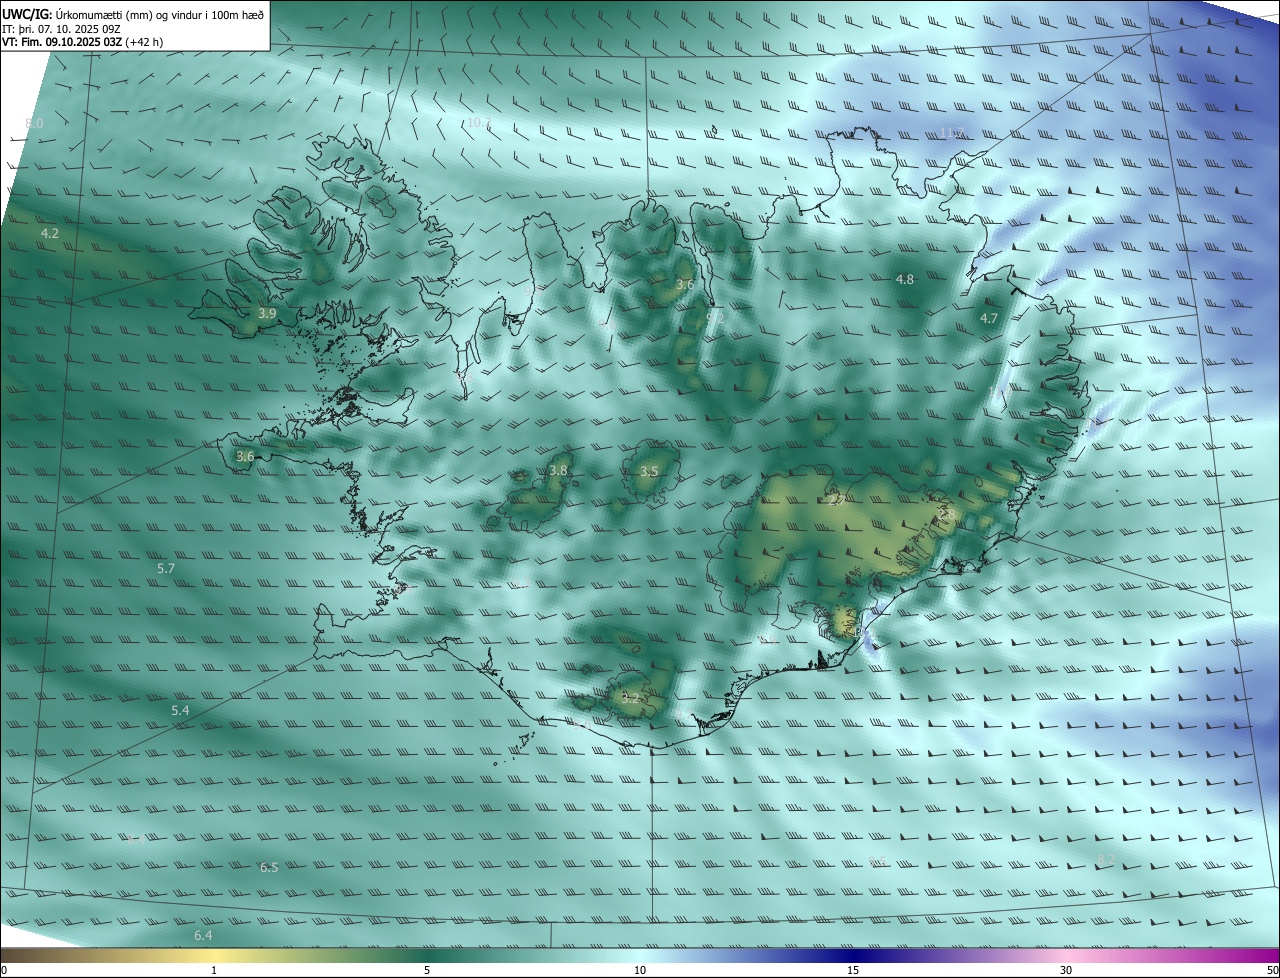Click the 30 tick on color scale

tap(1066, 970)
